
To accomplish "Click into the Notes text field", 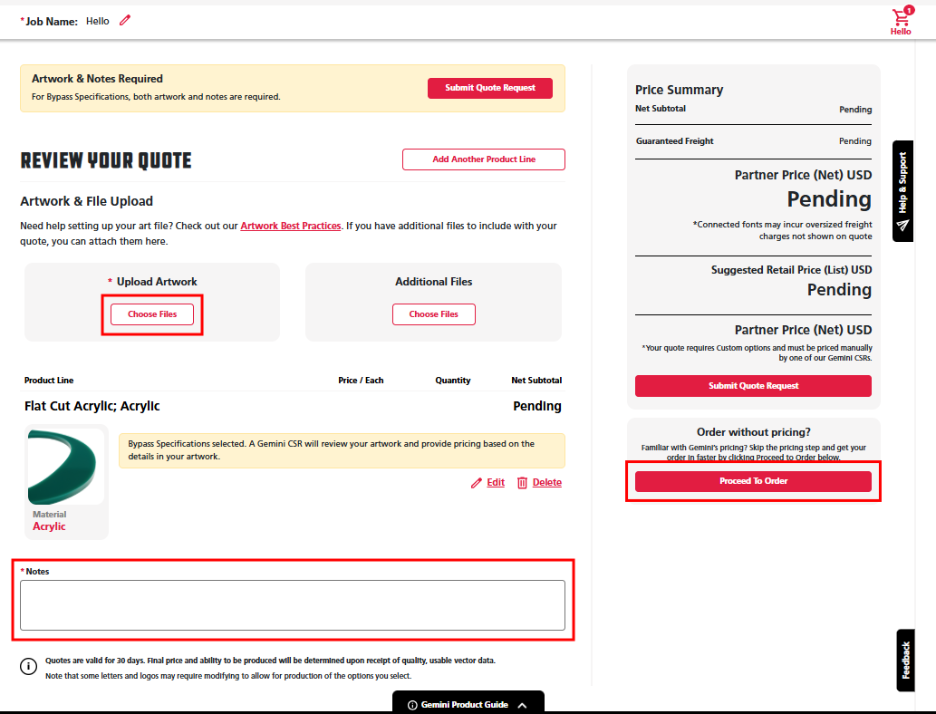I will click(292, 605).
